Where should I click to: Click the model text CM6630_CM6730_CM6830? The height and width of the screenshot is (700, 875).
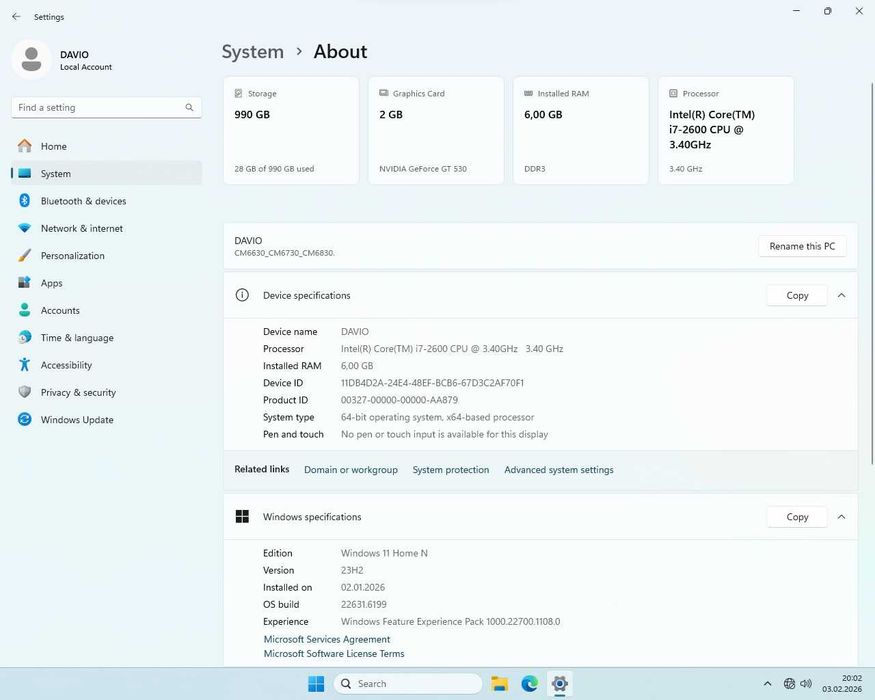(285, 253)
